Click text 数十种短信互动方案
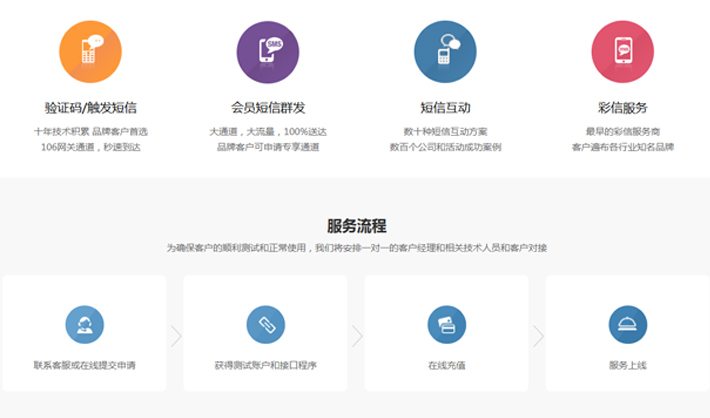The height and width of the screenshot is (418, 710). pos(446,132)
